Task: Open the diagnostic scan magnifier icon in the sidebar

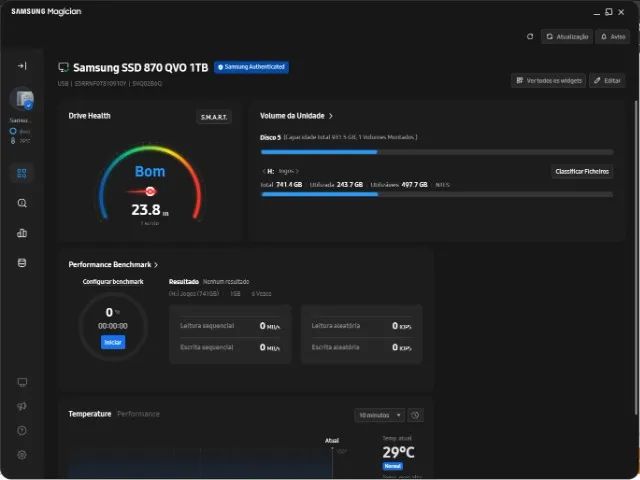Action: click(22, 203)
